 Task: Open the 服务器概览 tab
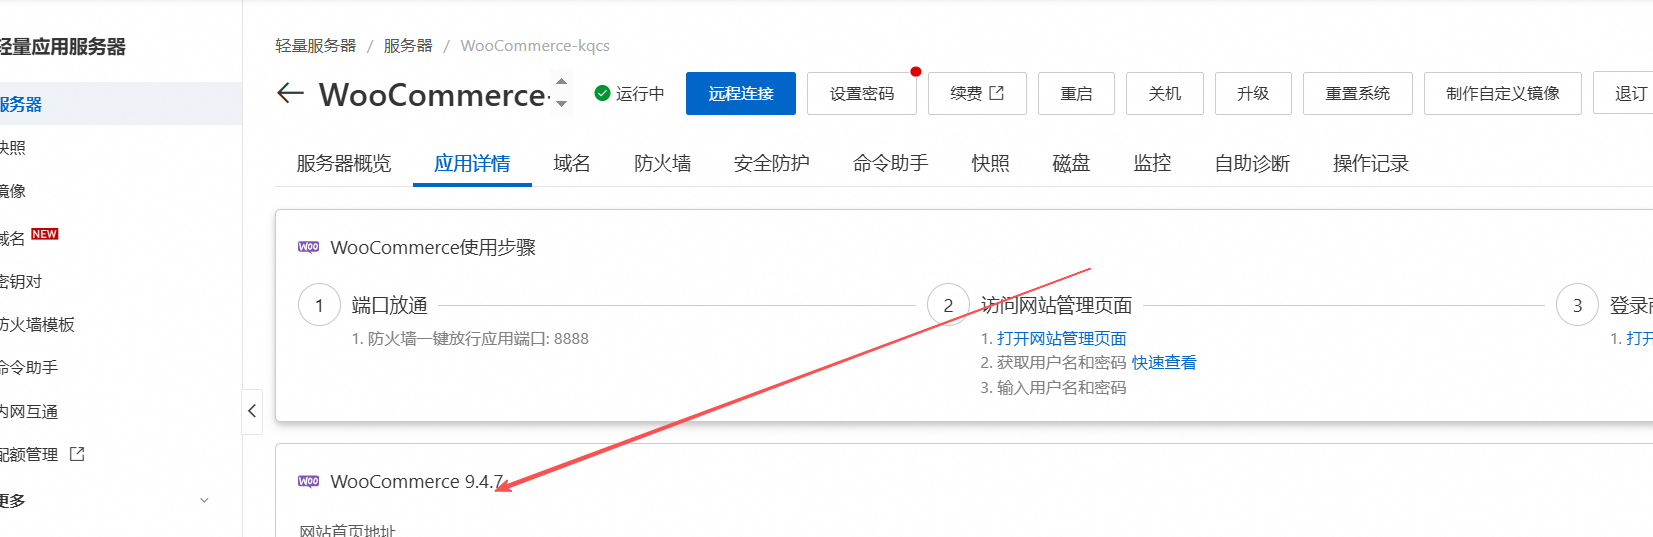[x=344, y=163]
